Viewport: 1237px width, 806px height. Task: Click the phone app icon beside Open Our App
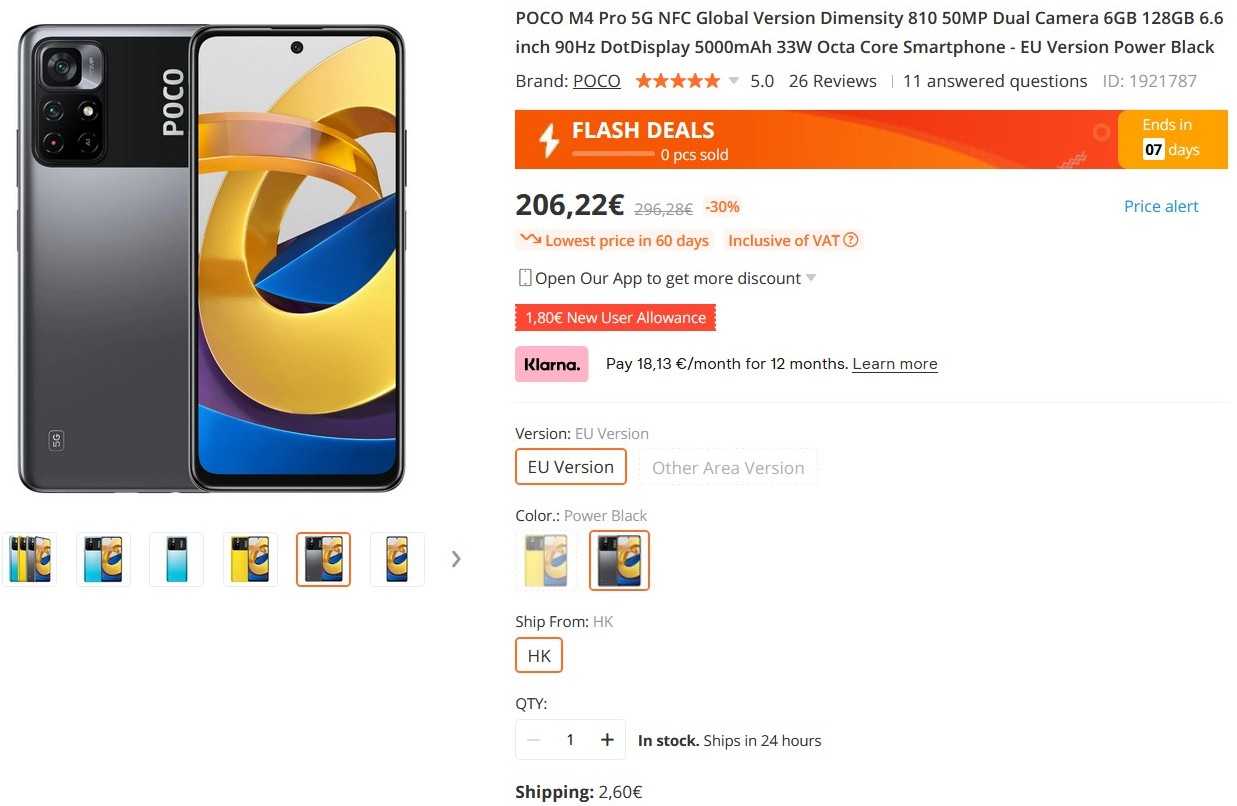click(x=524, y=278)
